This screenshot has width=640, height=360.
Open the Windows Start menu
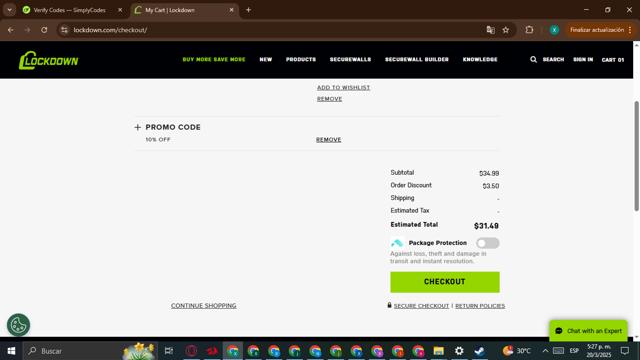[11, 351]
